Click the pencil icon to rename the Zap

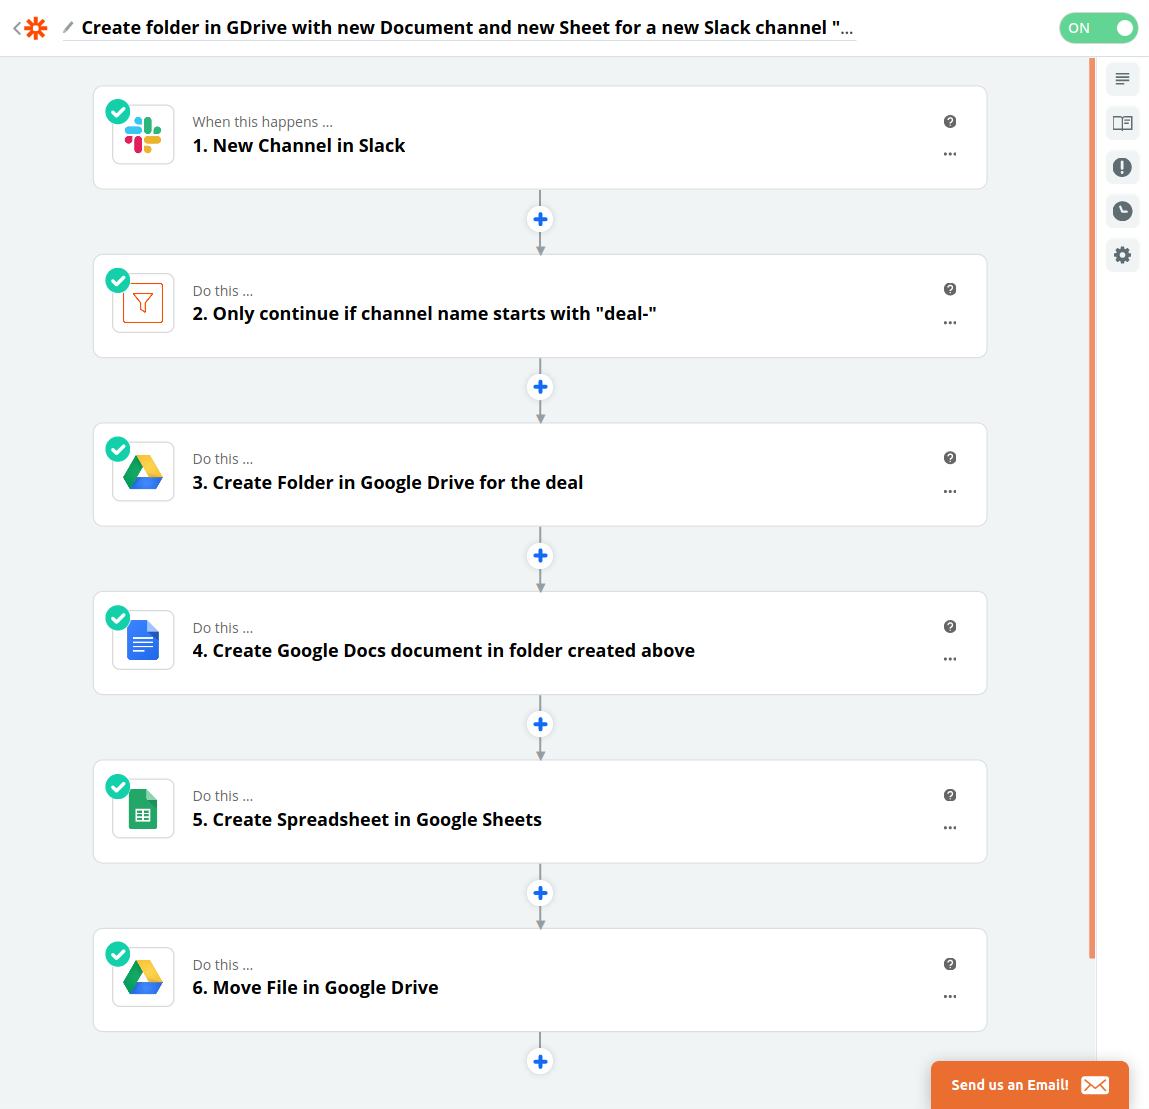[x=68, y=28]
